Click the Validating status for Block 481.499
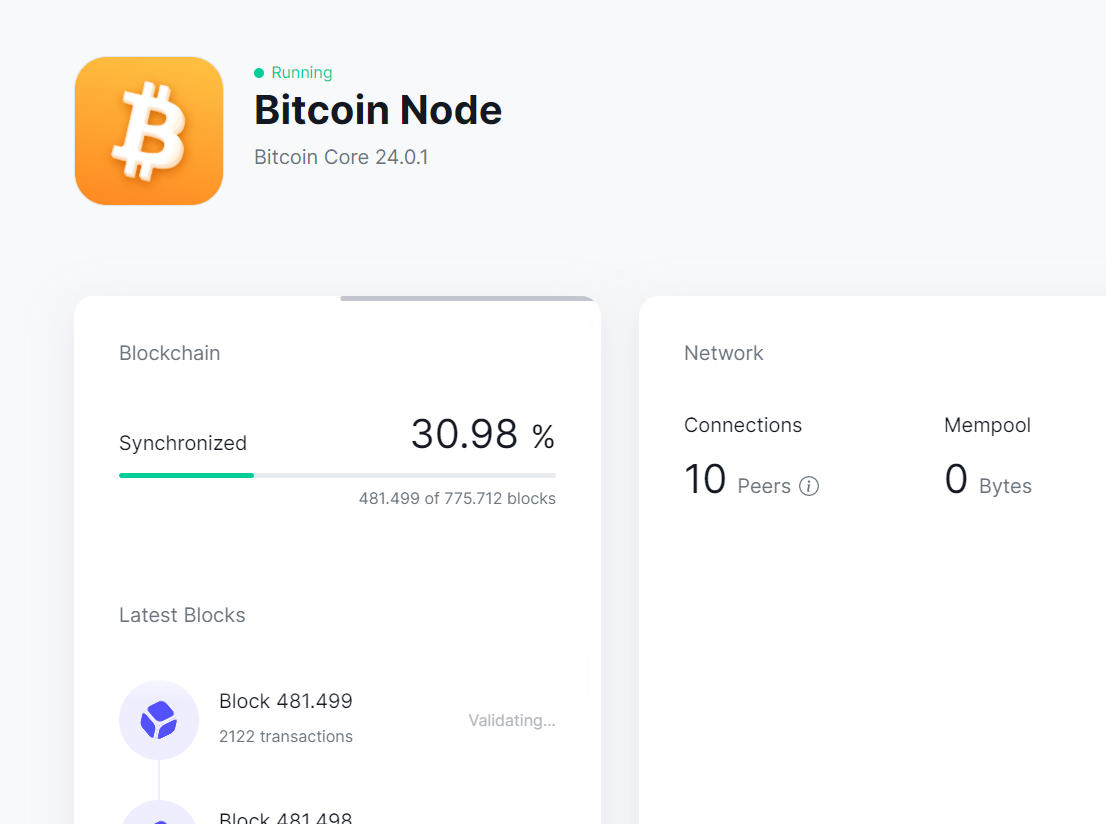The width and height of the screenshot is (1106, 824). click(511, 720)
